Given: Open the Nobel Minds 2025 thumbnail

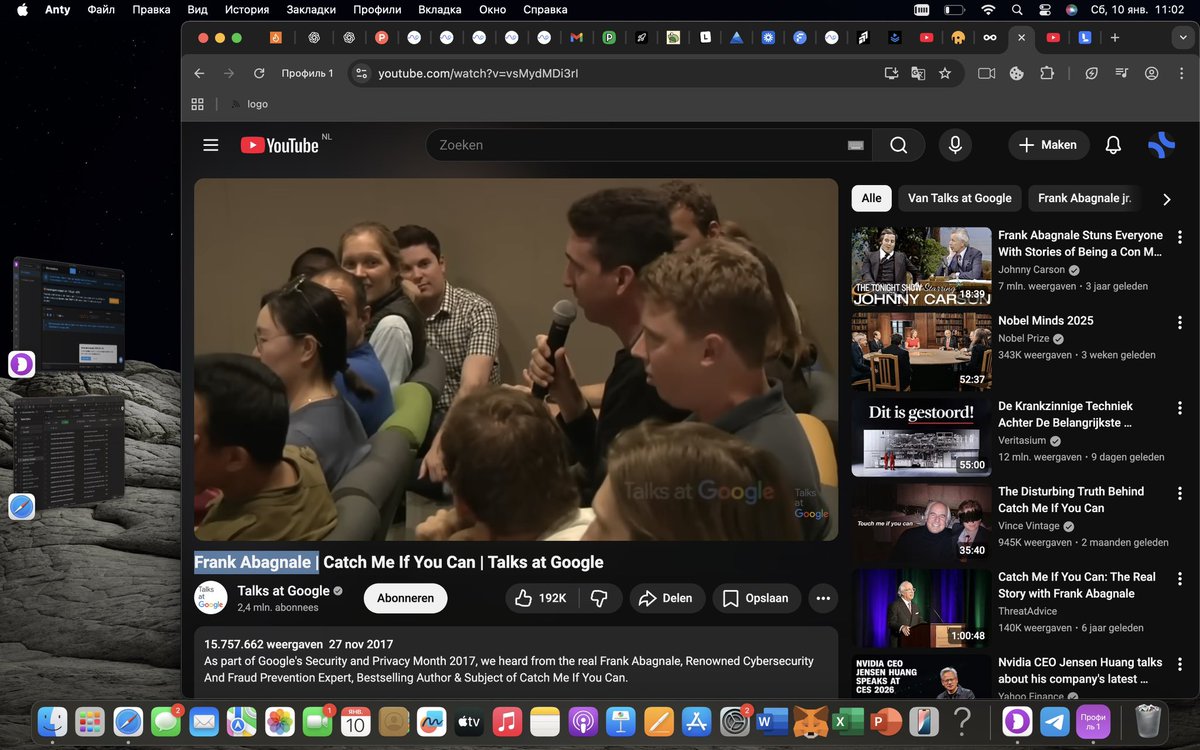Looking at the screenshot, I should (921, 351).
